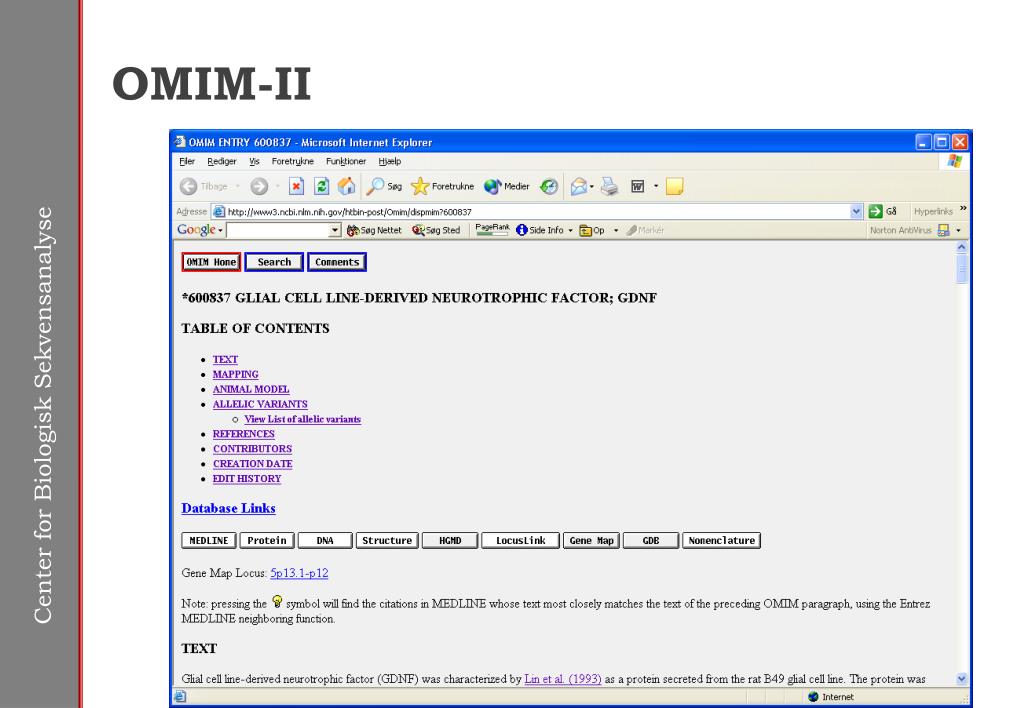Open the Database Links heading link
This screenshot has width=1023, height=708.
click(228, 508)
